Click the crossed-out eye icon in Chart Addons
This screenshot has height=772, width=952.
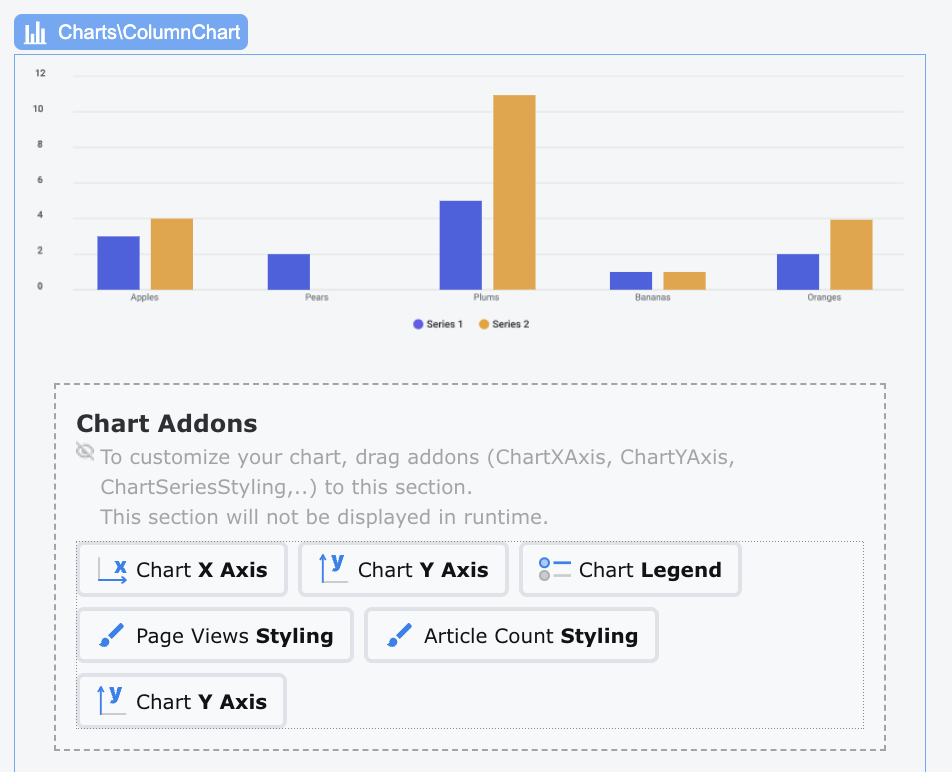84,451
